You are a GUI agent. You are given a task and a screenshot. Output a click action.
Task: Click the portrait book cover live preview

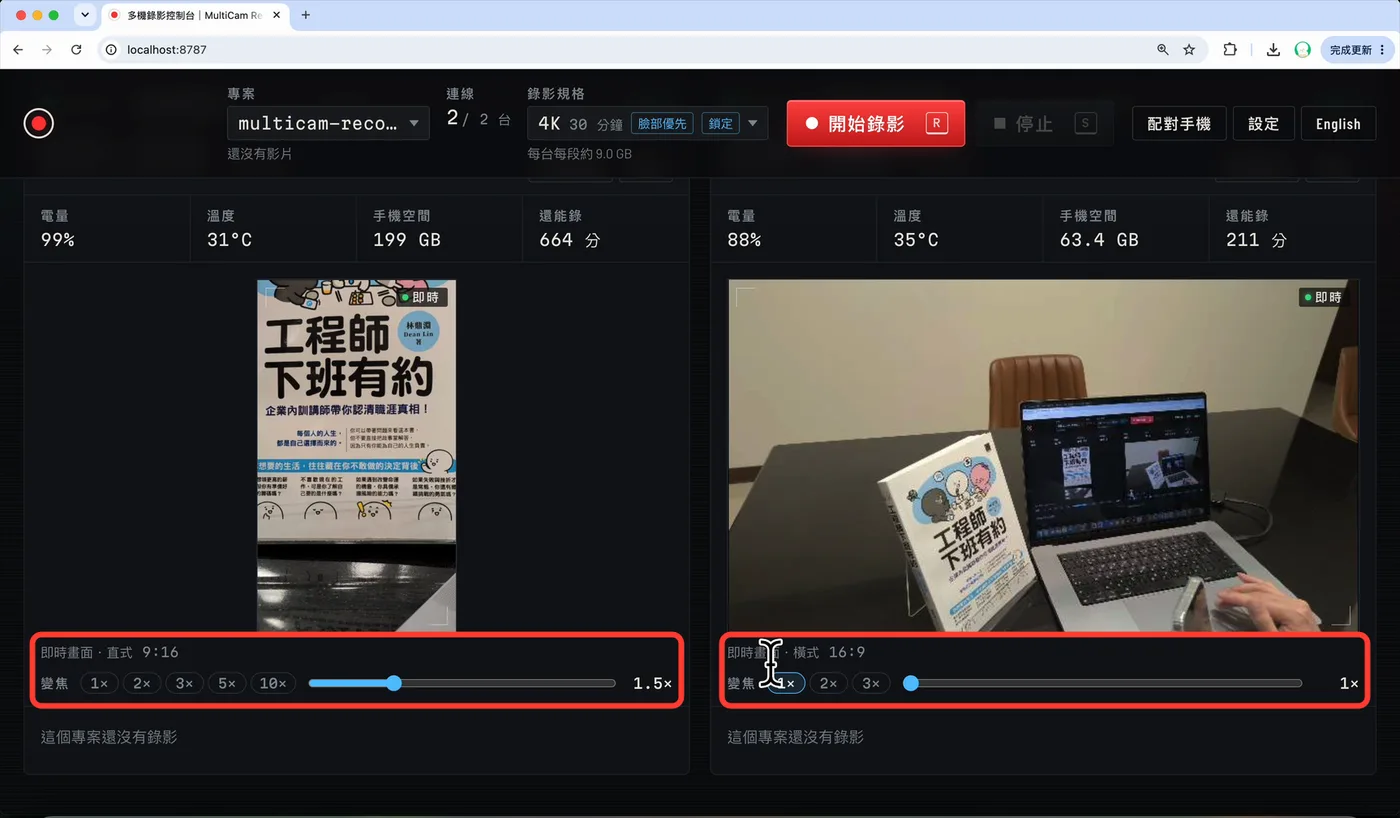(x=357, y=455)
